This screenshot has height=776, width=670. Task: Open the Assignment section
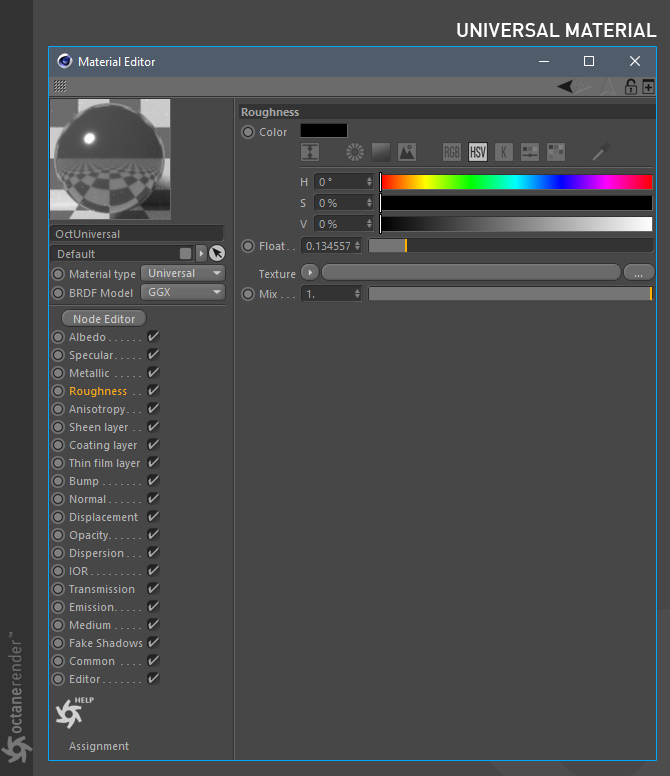pos(99,746)
